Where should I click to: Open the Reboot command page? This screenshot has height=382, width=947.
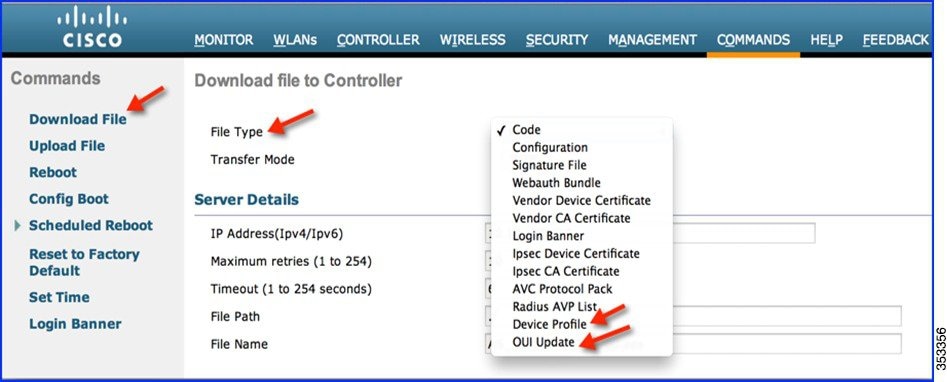53,172
